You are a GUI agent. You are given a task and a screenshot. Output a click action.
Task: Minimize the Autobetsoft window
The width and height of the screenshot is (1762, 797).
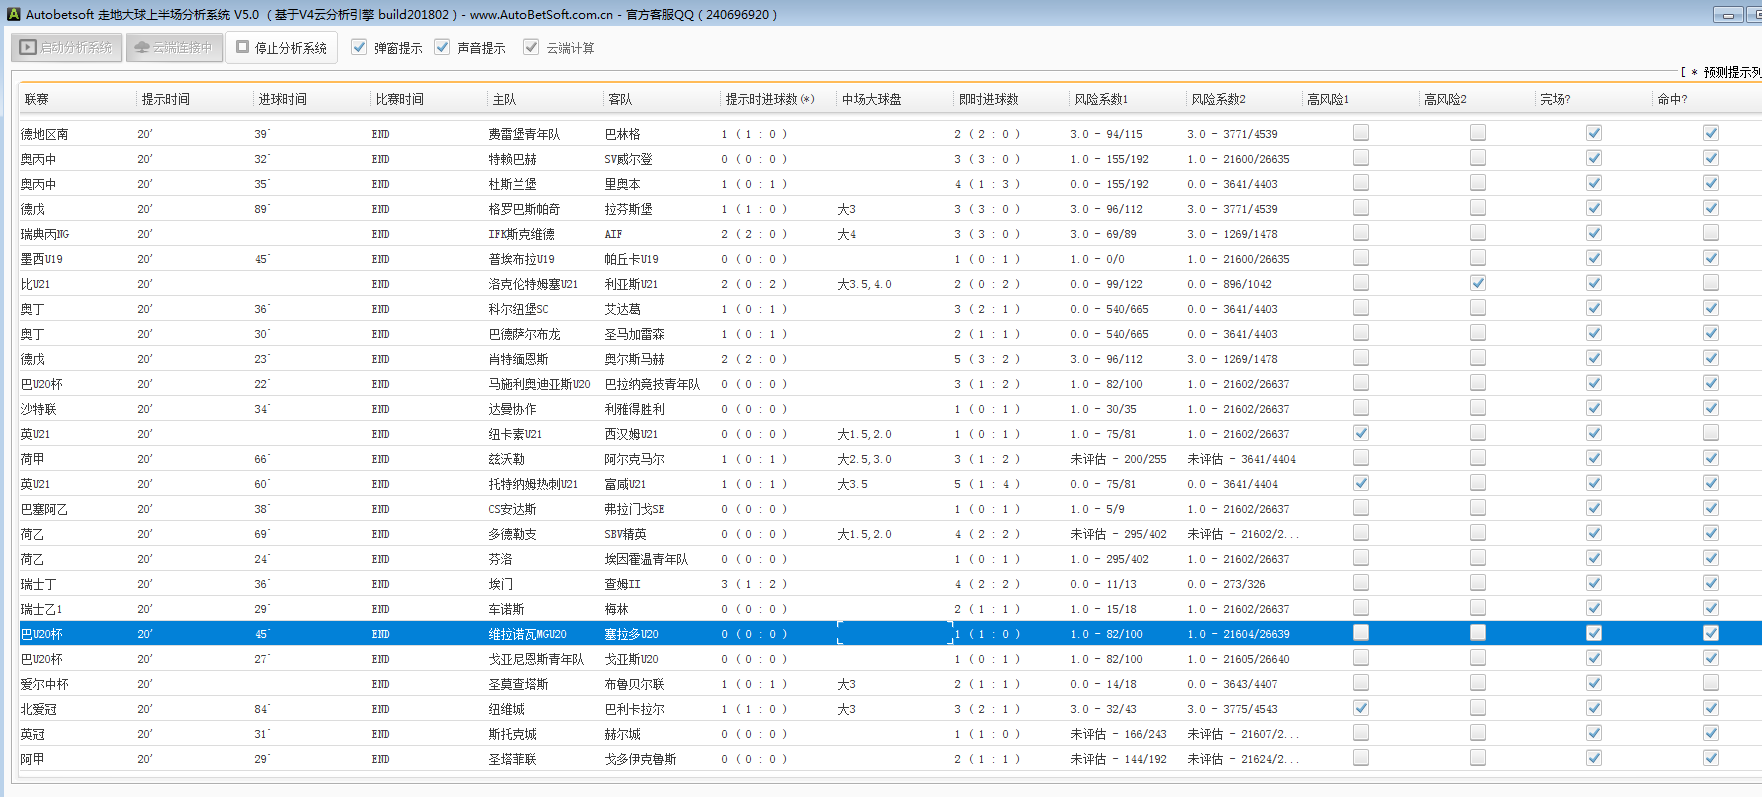(x=1727, y=14)
